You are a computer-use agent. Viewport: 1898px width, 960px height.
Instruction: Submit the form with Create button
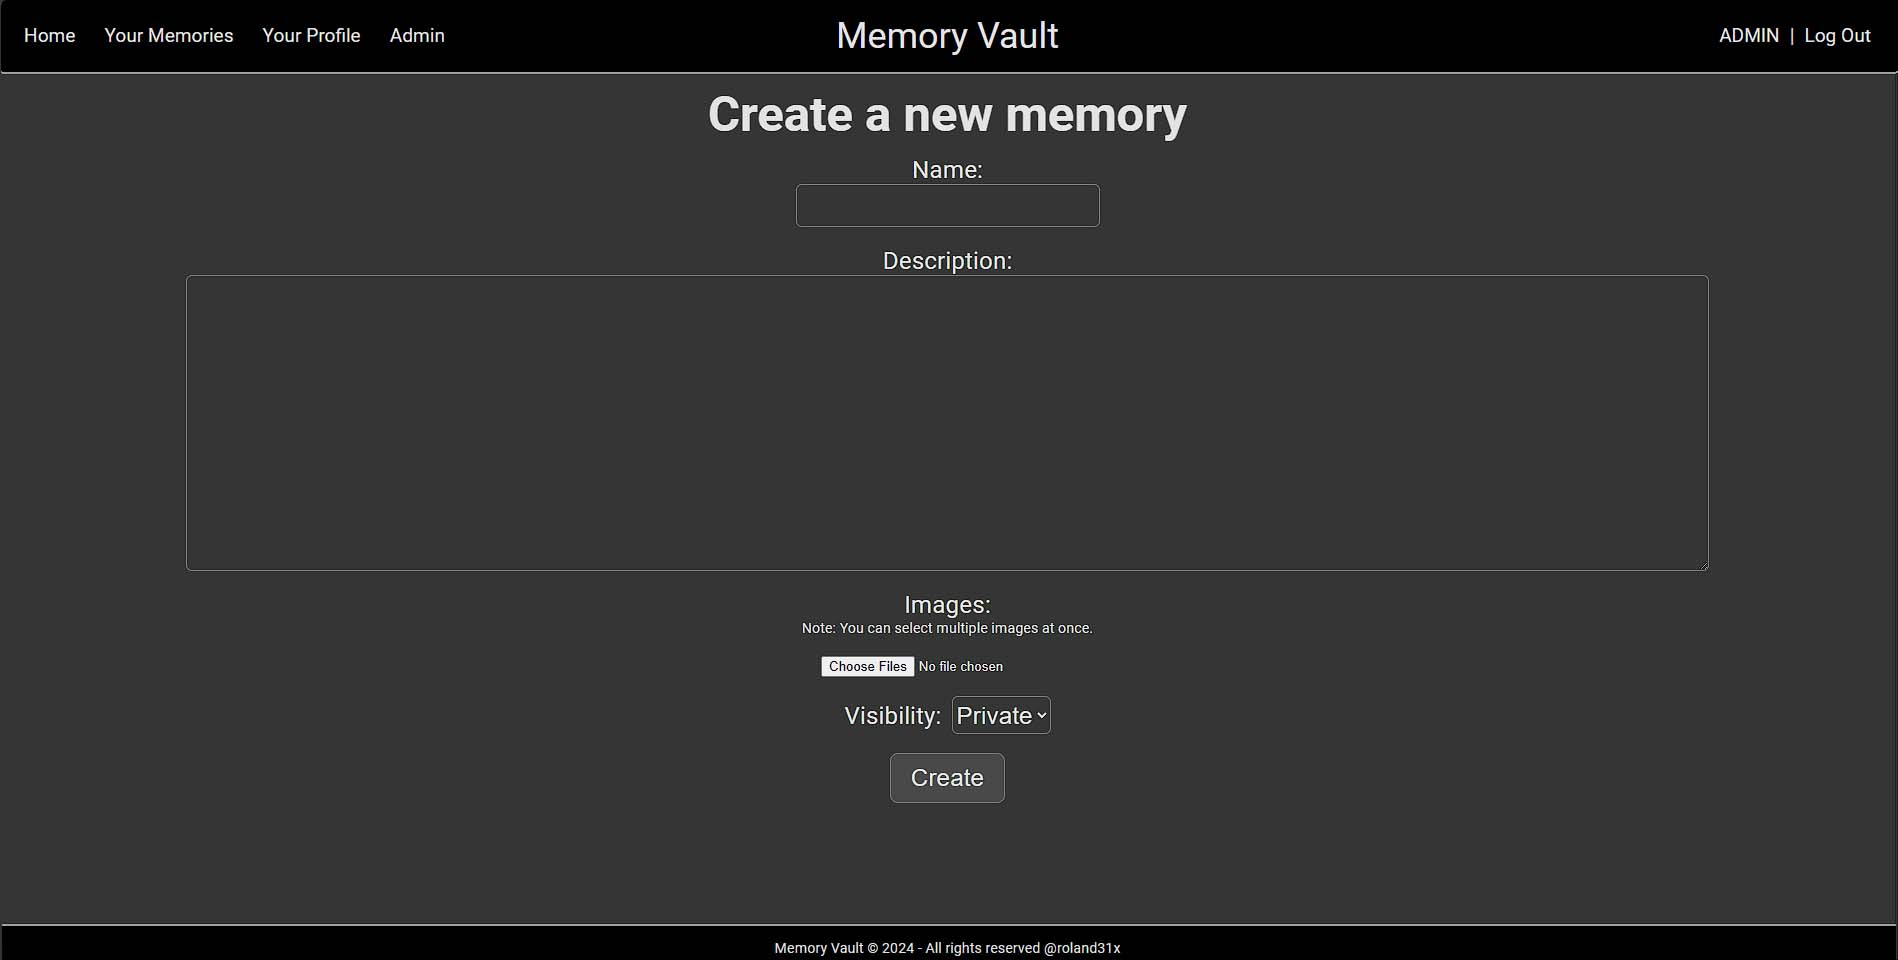coord(947,778)
